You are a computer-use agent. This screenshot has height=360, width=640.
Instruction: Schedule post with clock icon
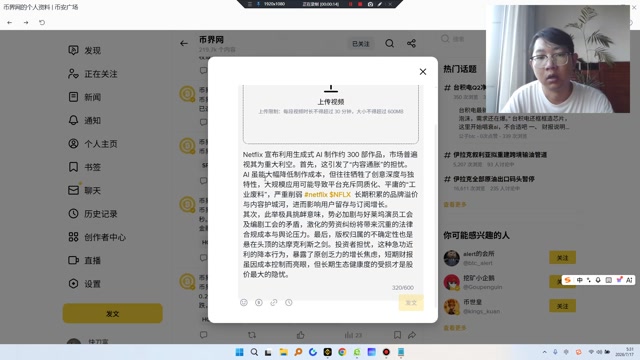pos(289,302)
